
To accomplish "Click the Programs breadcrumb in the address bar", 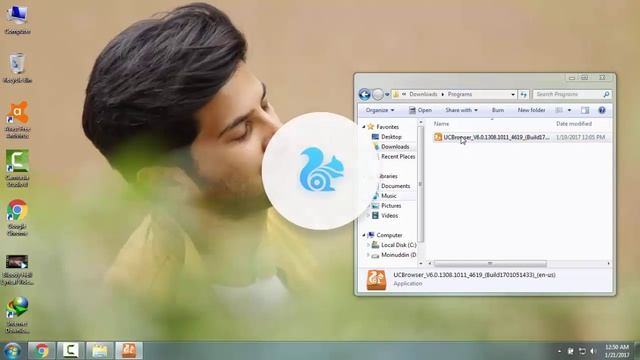I will [460, 94].
